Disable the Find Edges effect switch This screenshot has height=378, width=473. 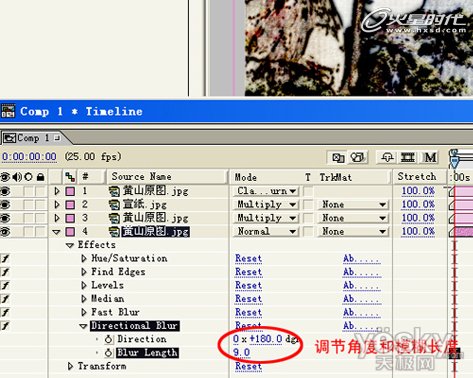pyautogui.click(x=5, y=272)
